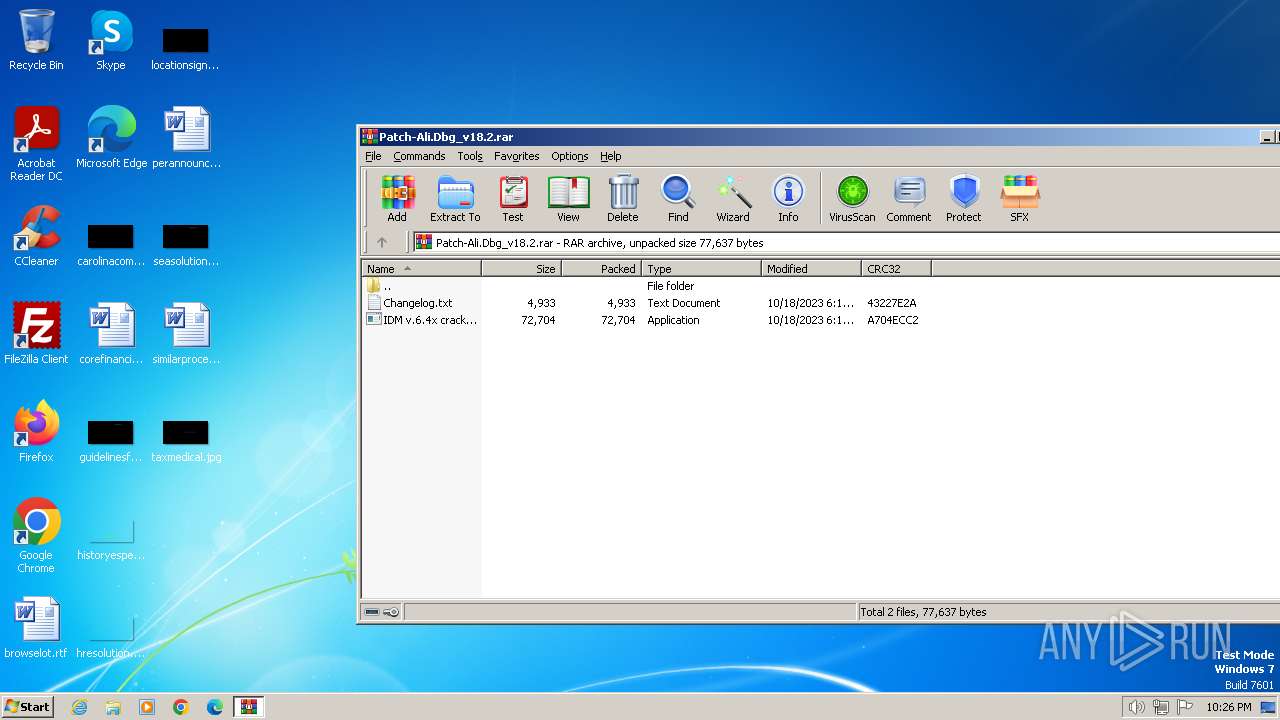Click the archive path address field

point(845,242)
